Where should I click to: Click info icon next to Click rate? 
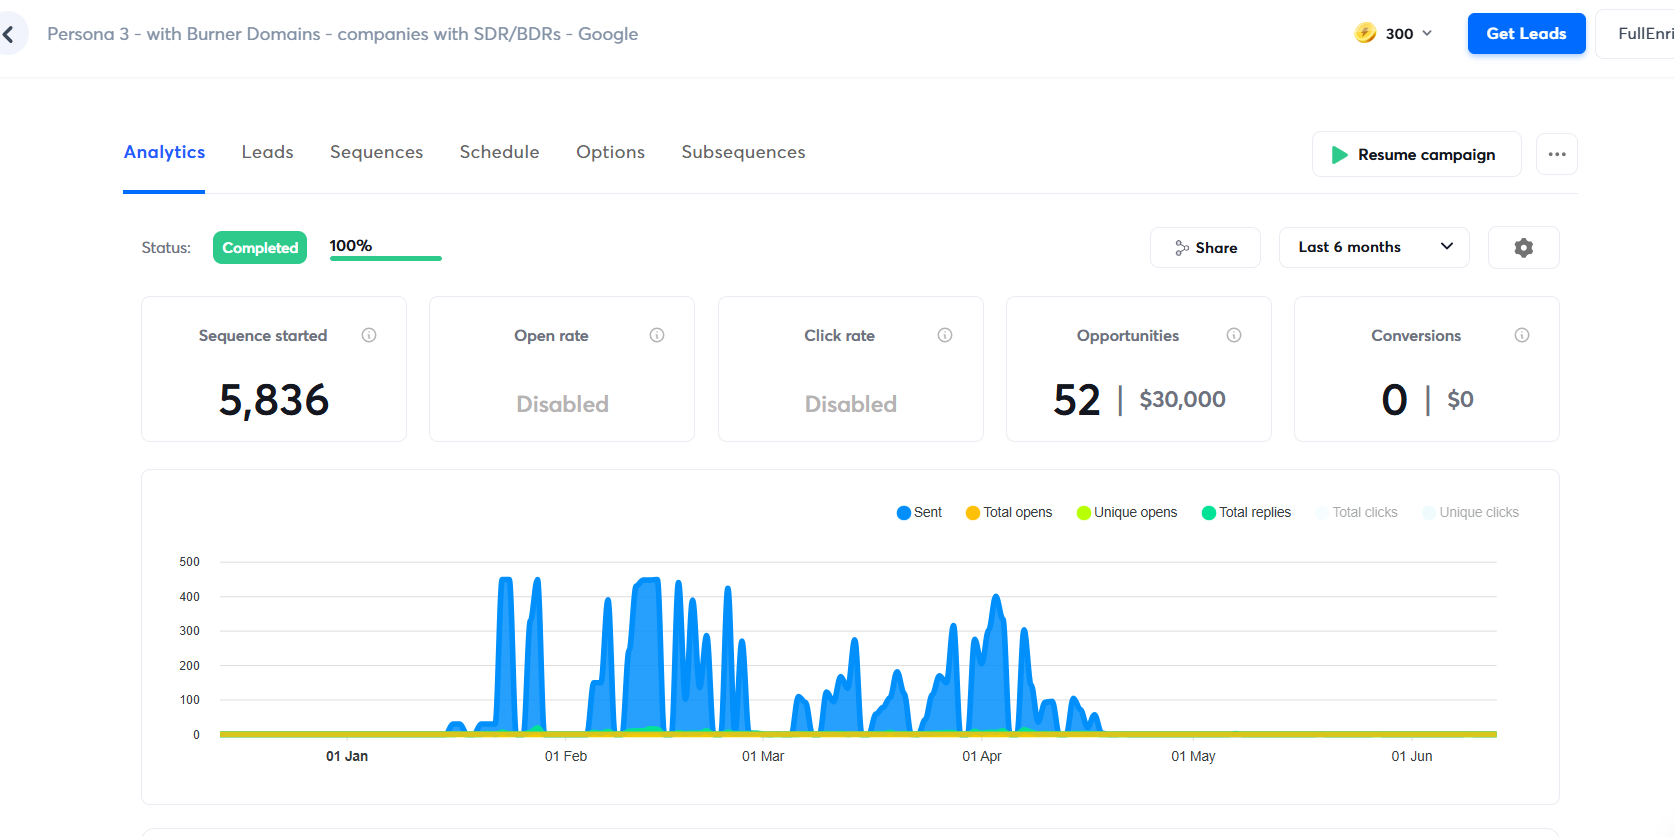(x=945, y=335)
